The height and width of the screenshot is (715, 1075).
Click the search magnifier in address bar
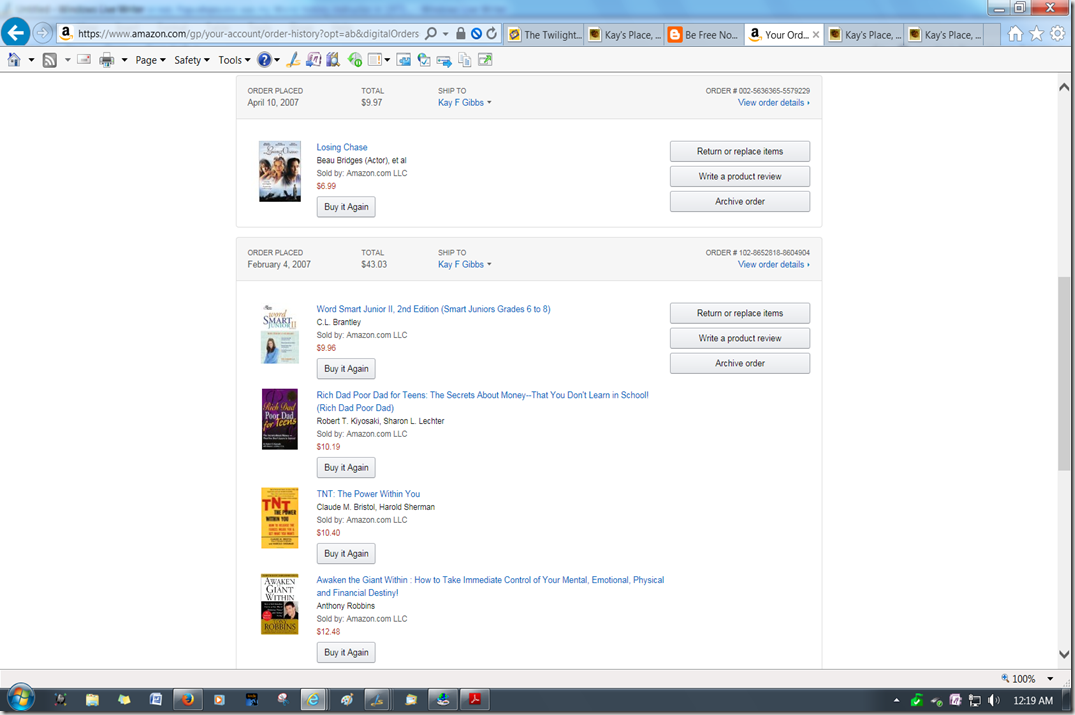(x=431, y=33)
